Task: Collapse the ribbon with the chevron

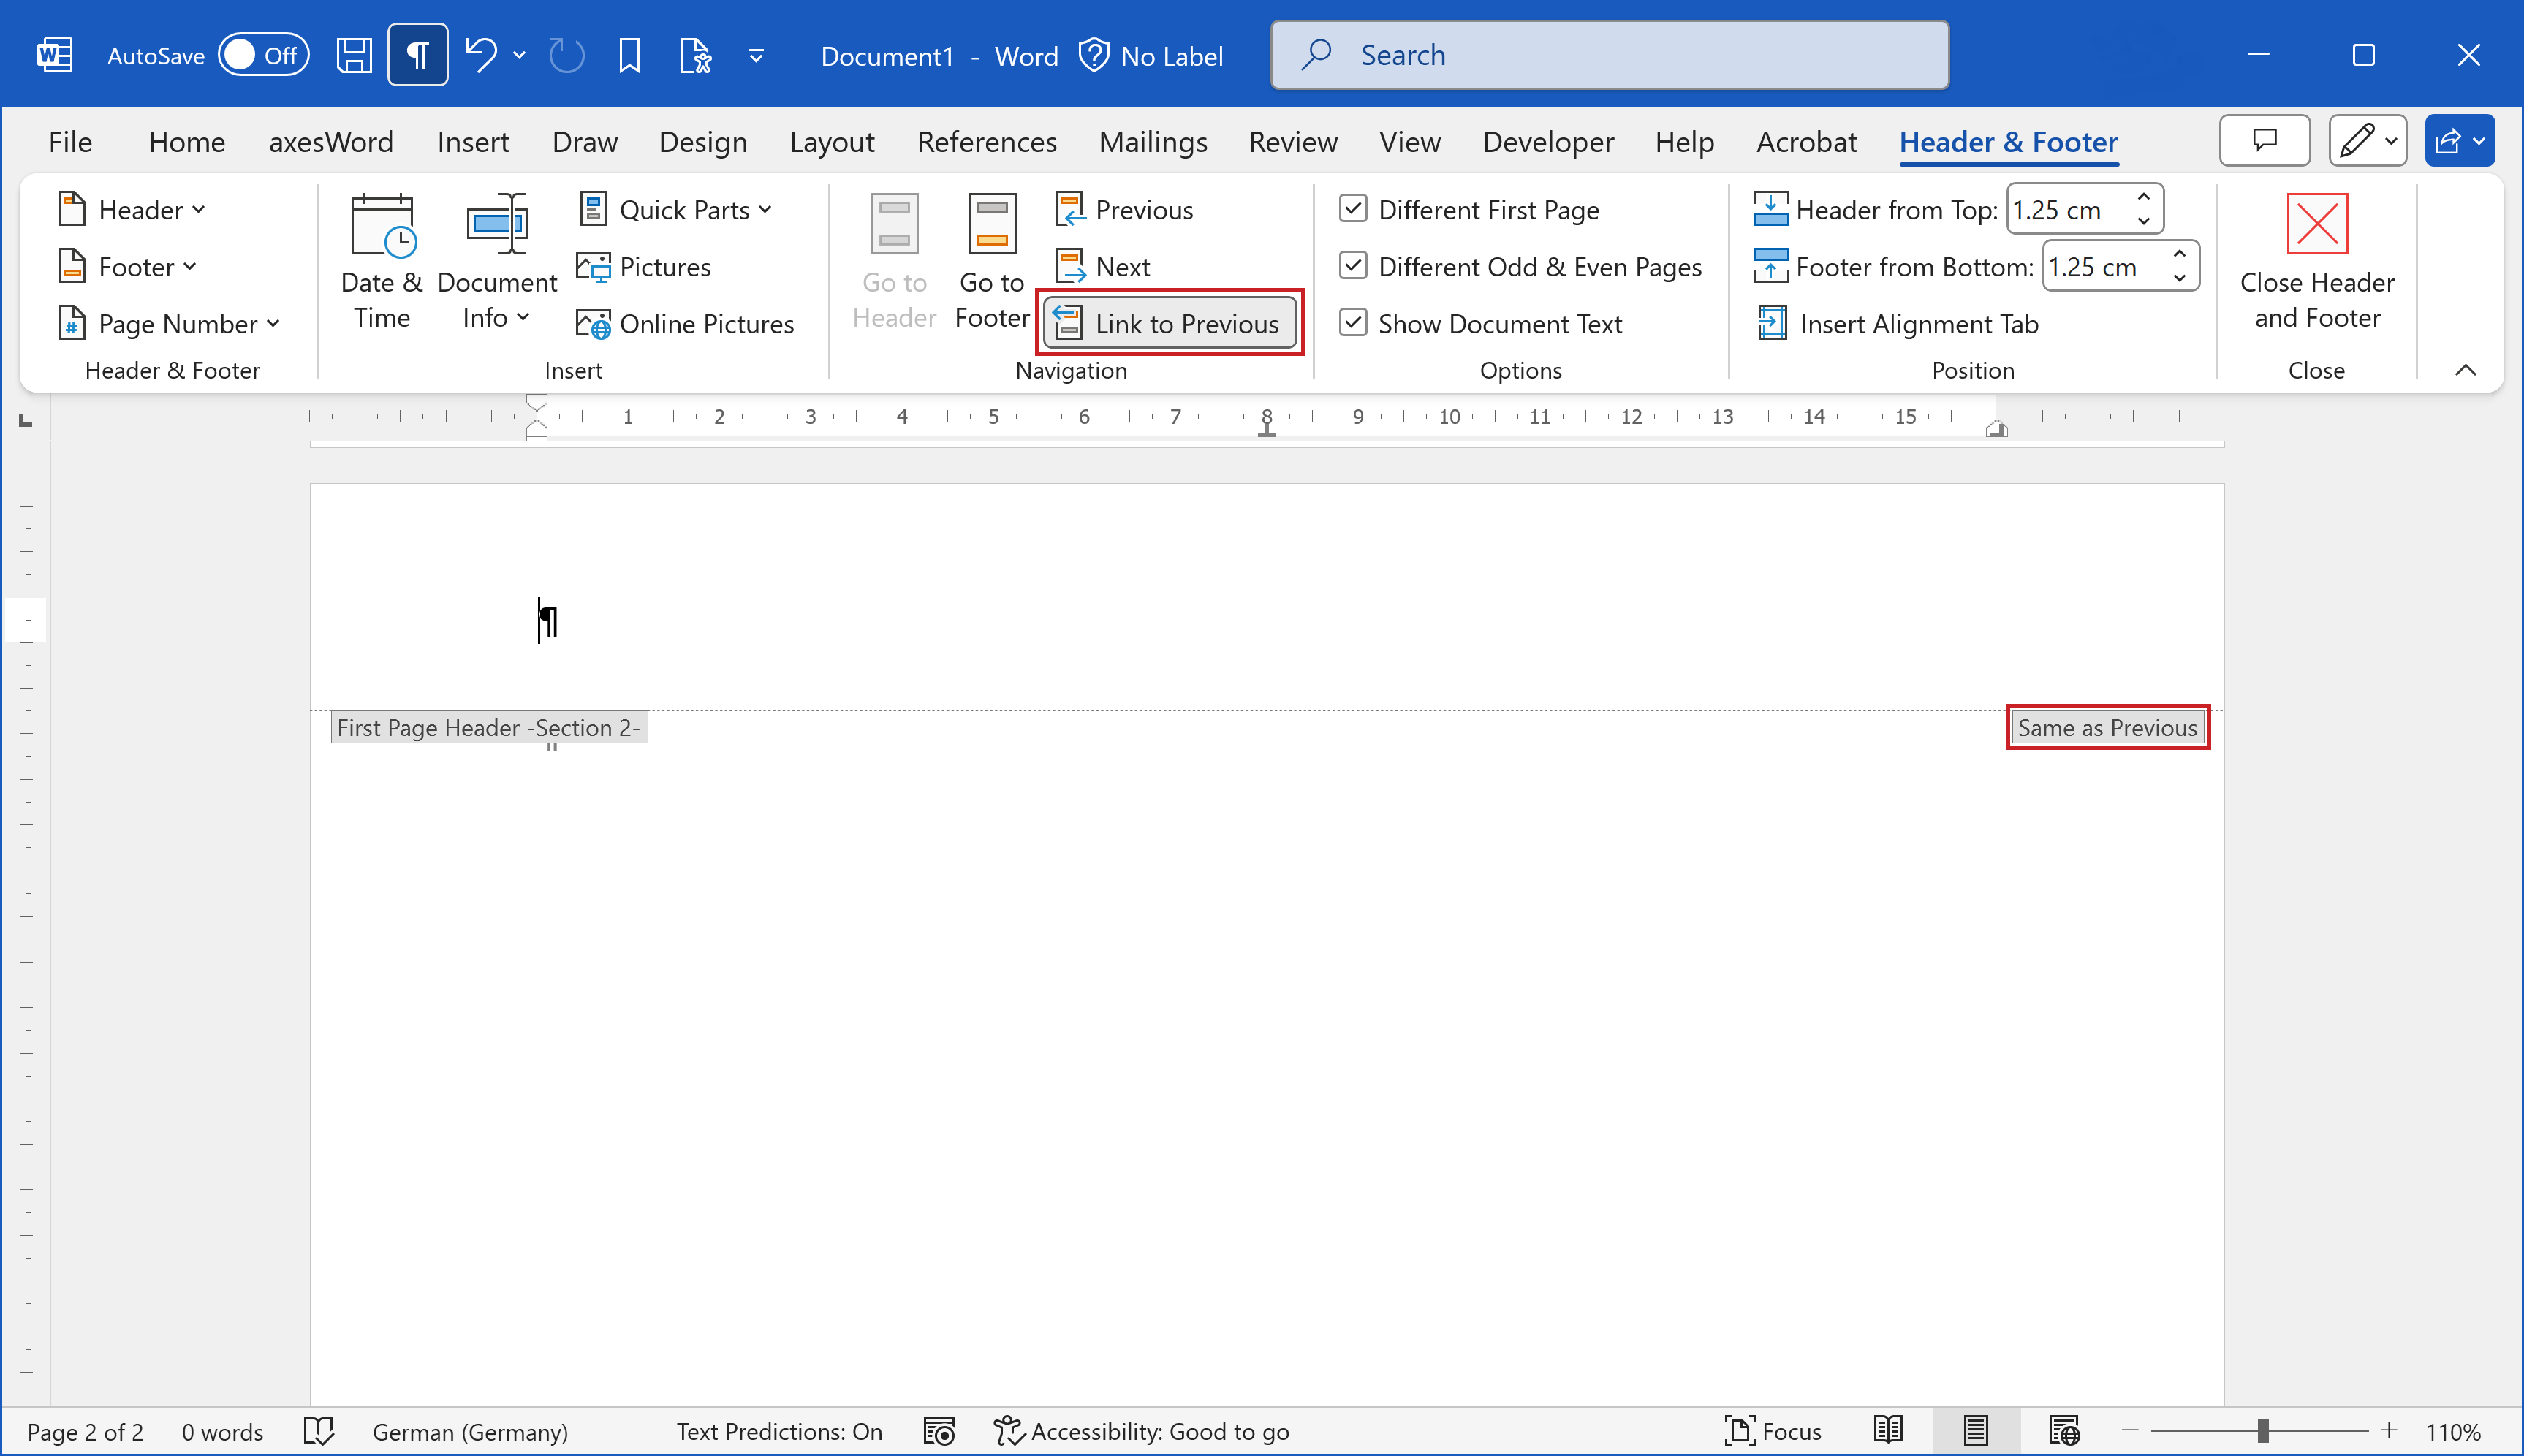Action: pos(2465,371)
